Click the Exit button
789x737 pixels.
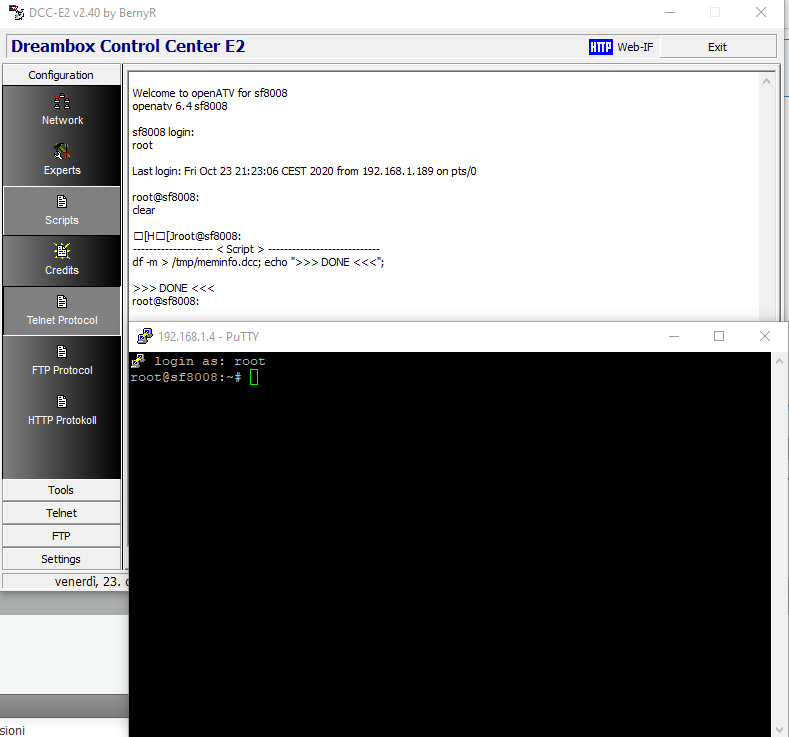(718, 47)
